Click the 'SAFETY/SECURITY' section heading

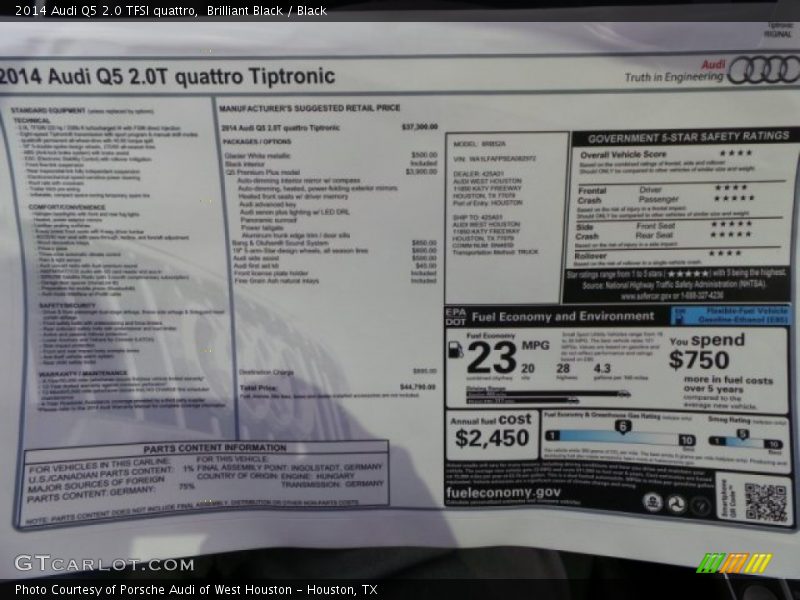tap(65, 305)
